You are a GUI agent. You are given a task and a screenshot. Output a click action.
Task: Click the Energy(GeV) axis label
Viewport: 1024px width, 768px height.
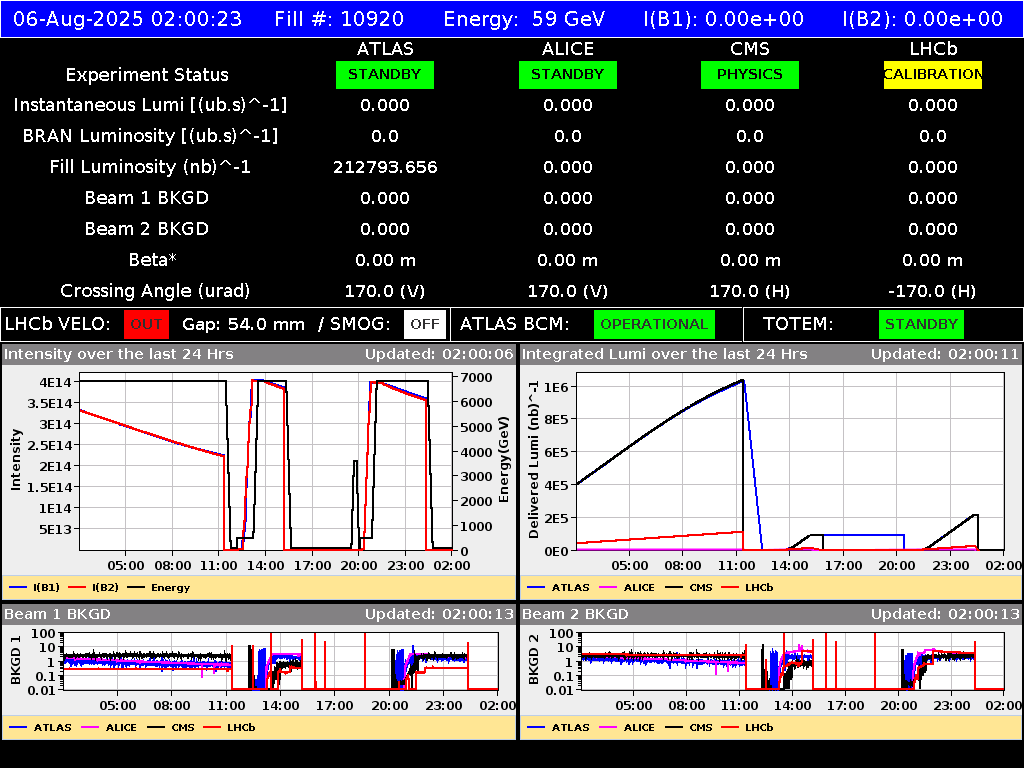click(504, 460)
